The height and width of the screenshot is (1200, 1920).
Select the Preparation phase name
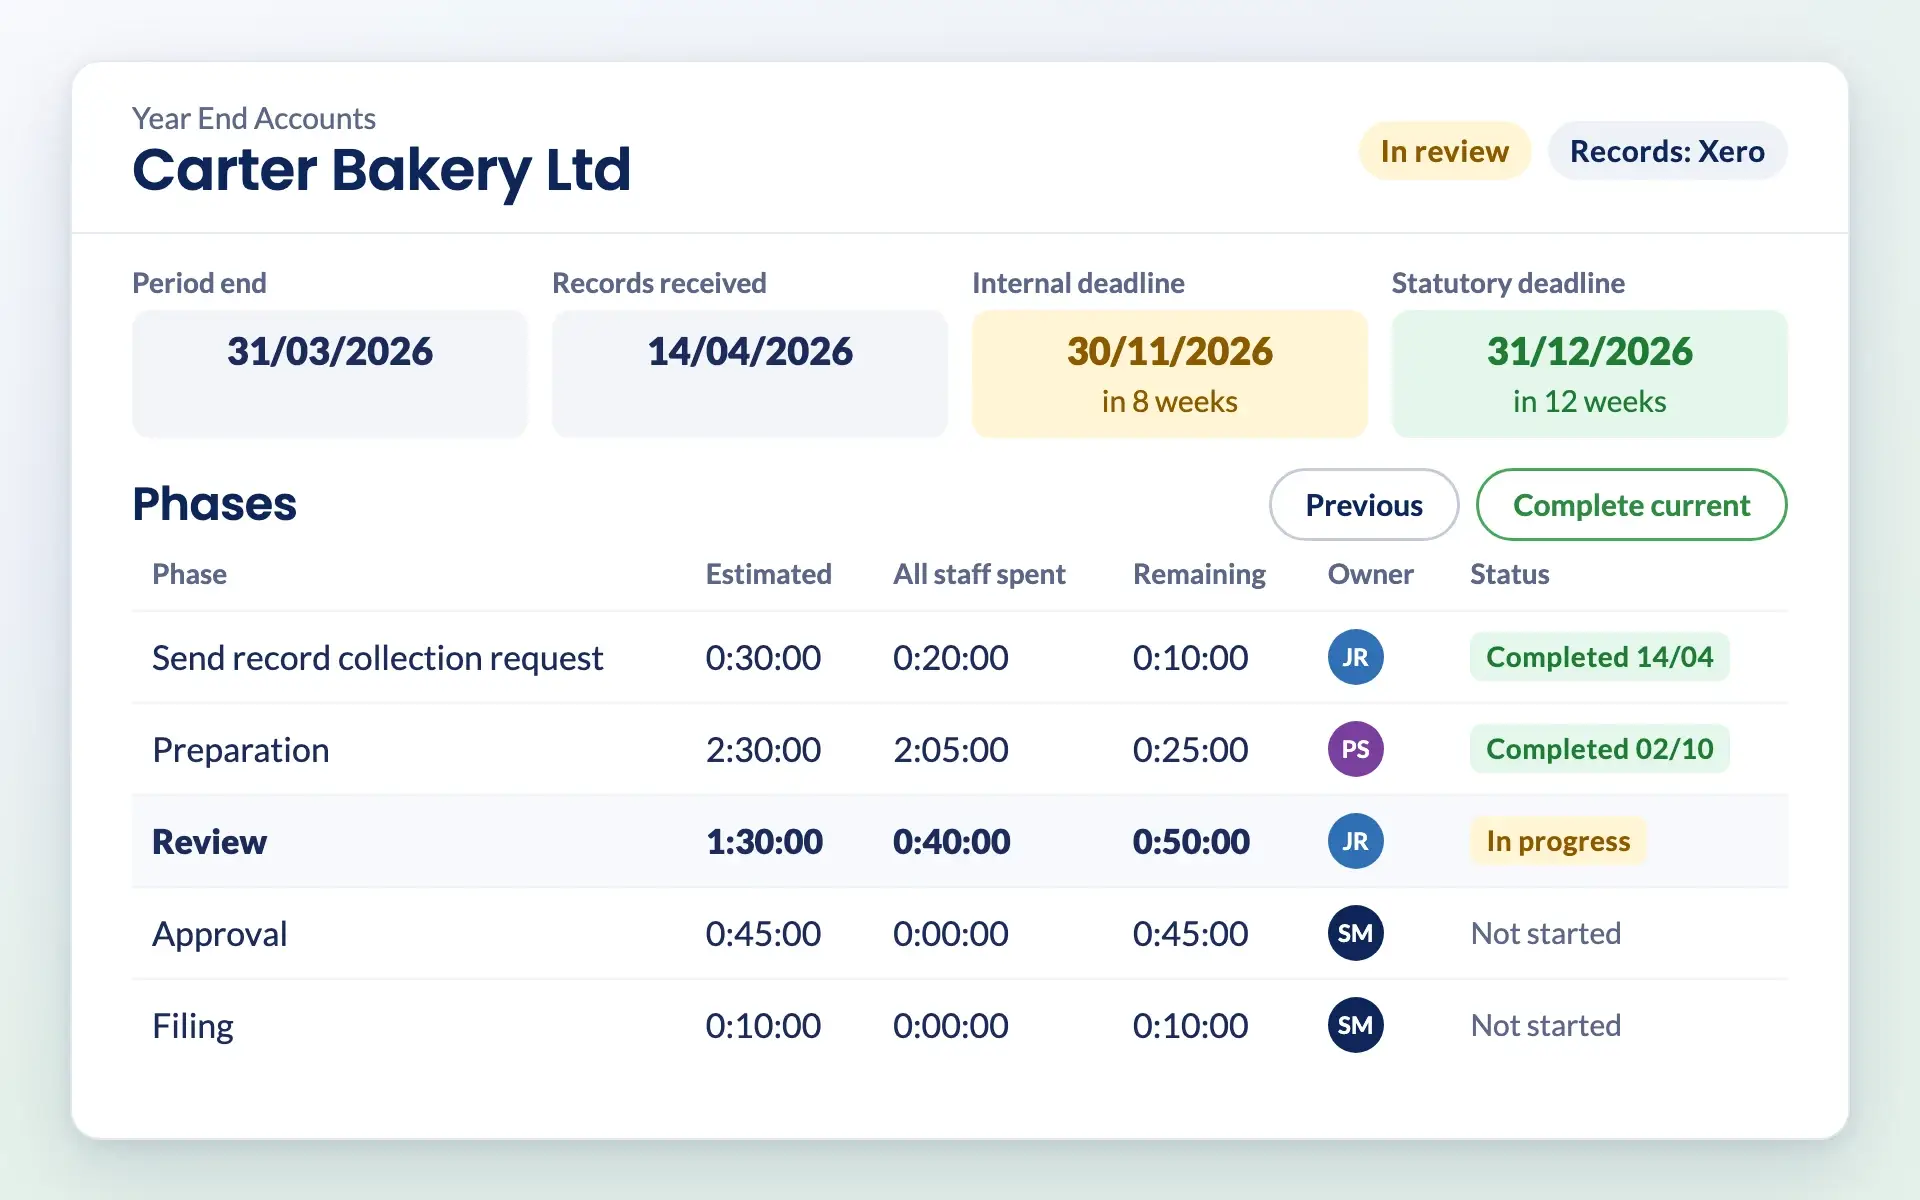[x=241, y=751]
